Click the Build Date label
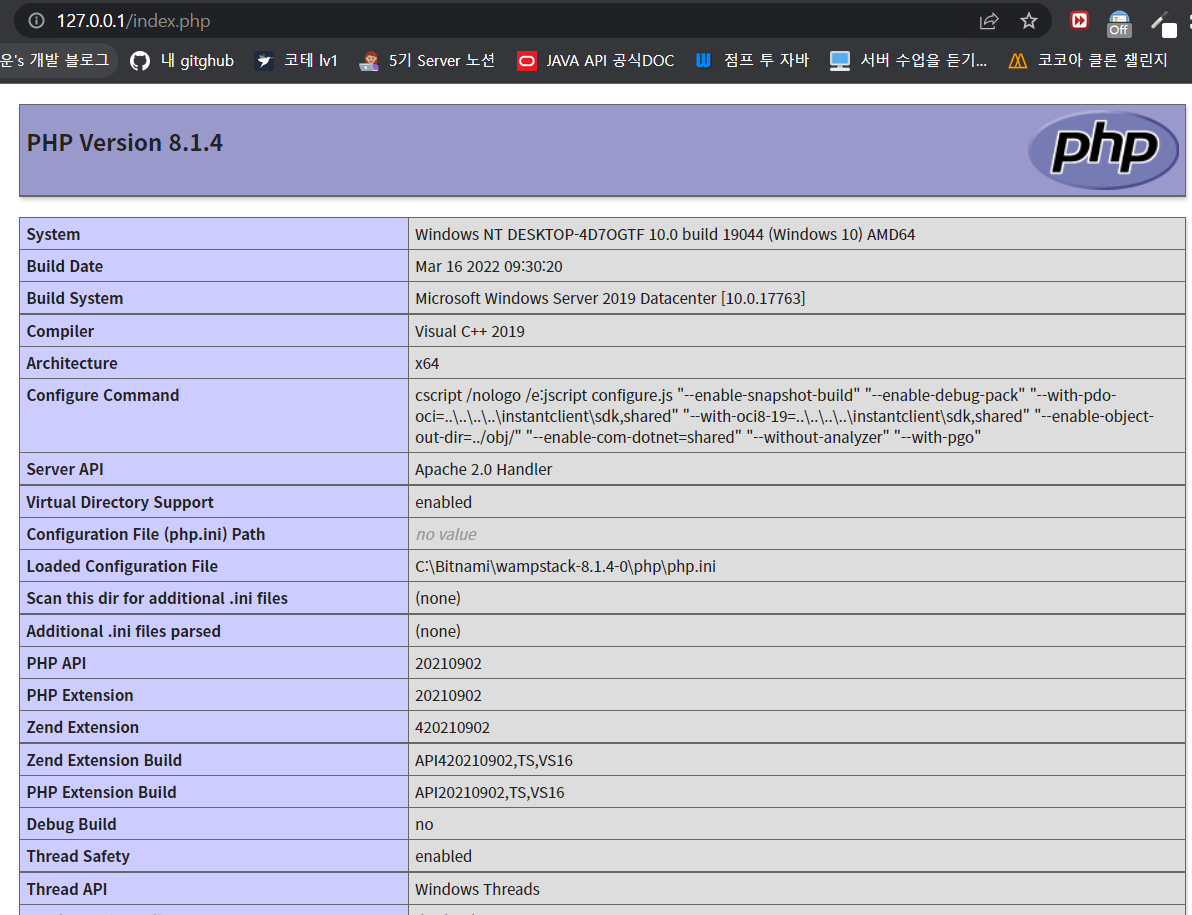Image resolution: width=1192 pixels, height=915 pixels. click(x=65, y=266)
